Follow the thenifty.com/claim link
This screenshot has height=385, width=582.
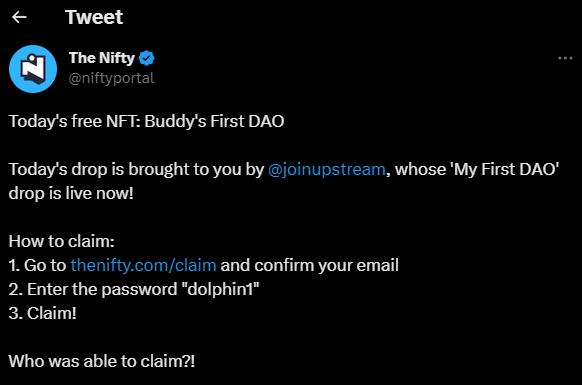point(143,265)
